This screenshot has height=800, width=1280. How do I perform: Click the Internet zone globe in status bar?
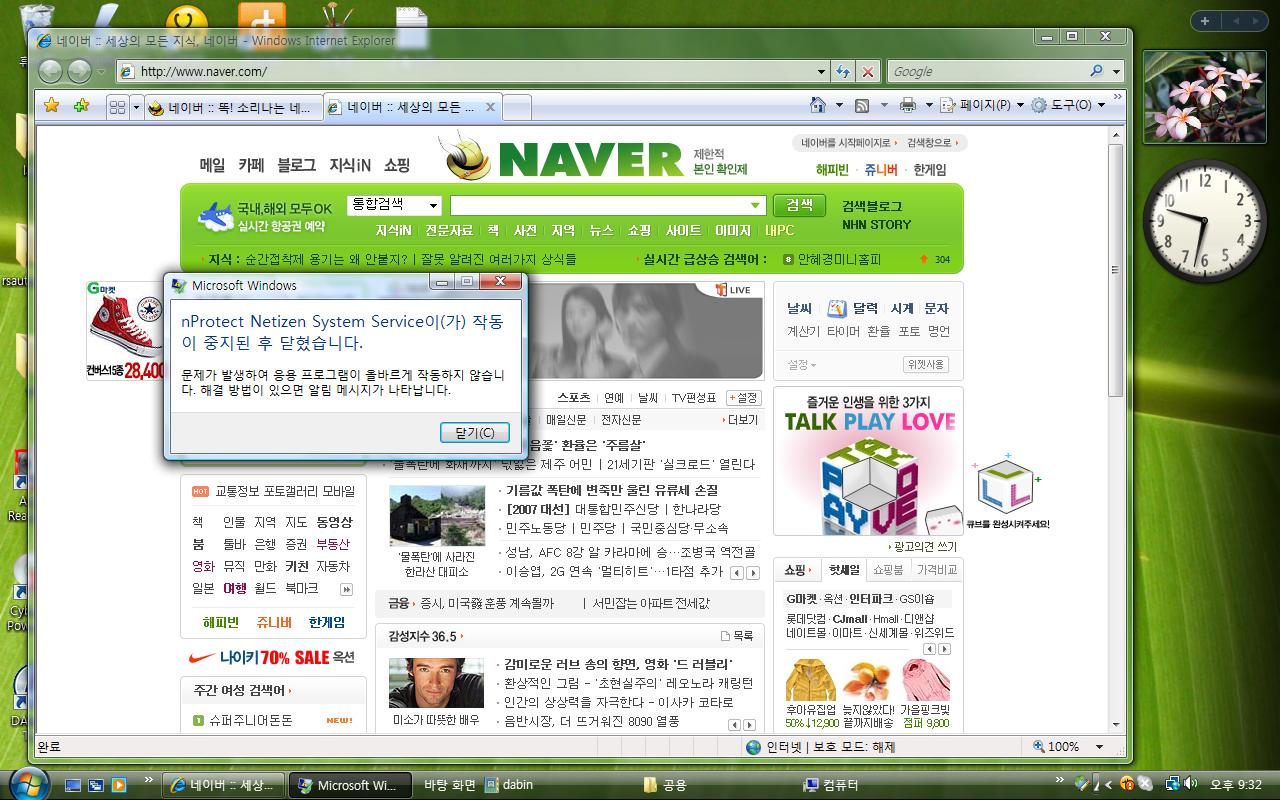click(x=755, y=747)
